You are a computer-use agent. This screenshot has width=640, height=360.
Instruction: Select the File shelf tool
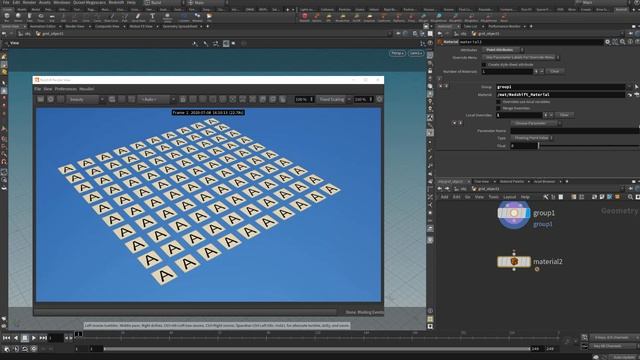(x=209, y=17)
